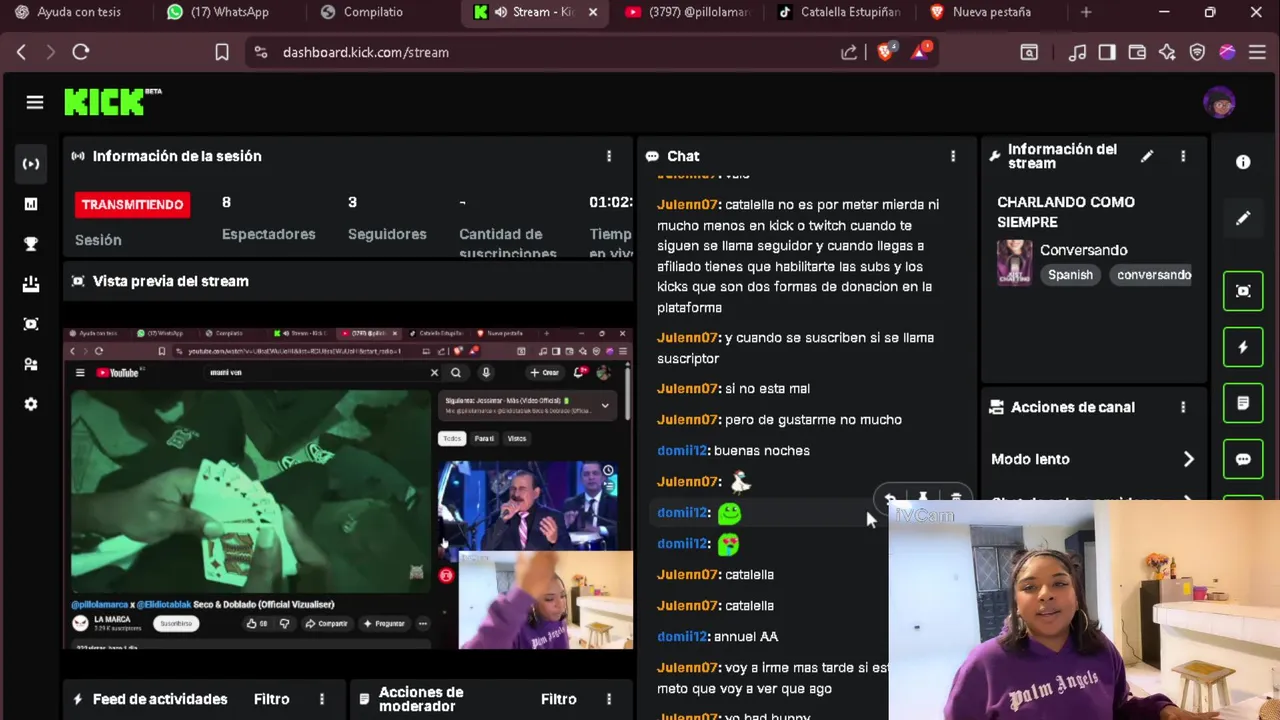This screenshot has width=1280, height=720.
Task: Open Brave Shields lion icon
Action: tap(886, 52)
